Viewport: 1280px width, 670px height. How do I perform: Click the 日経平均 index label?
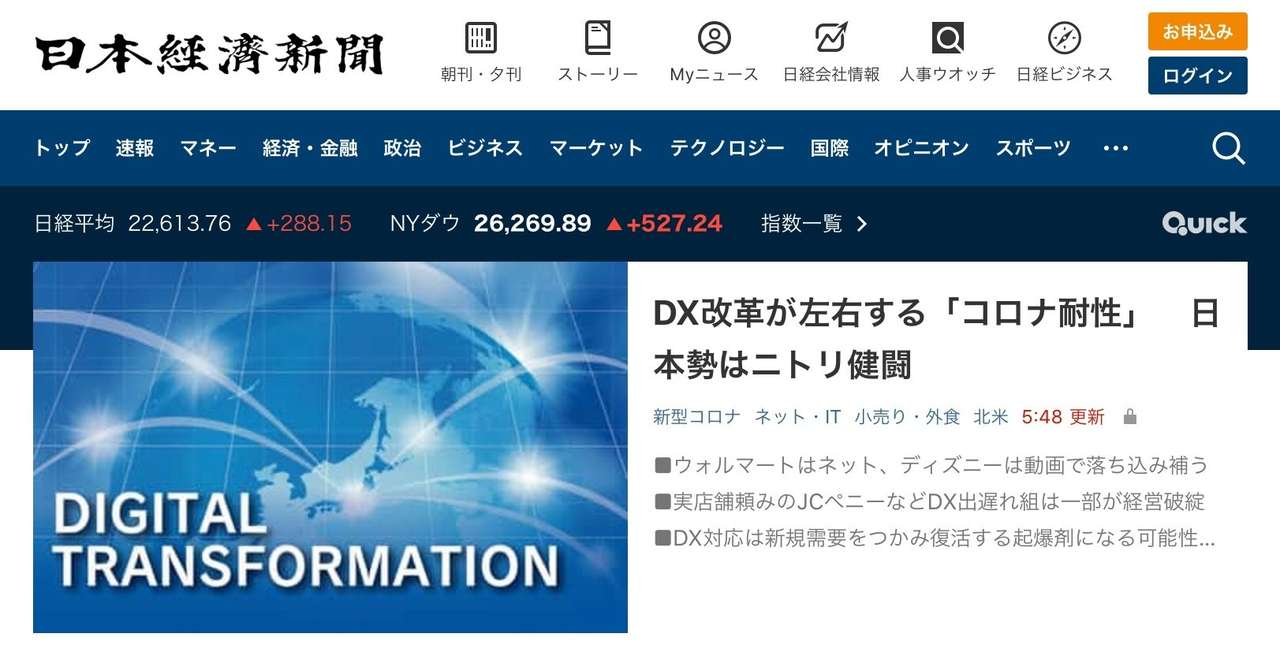75,224
